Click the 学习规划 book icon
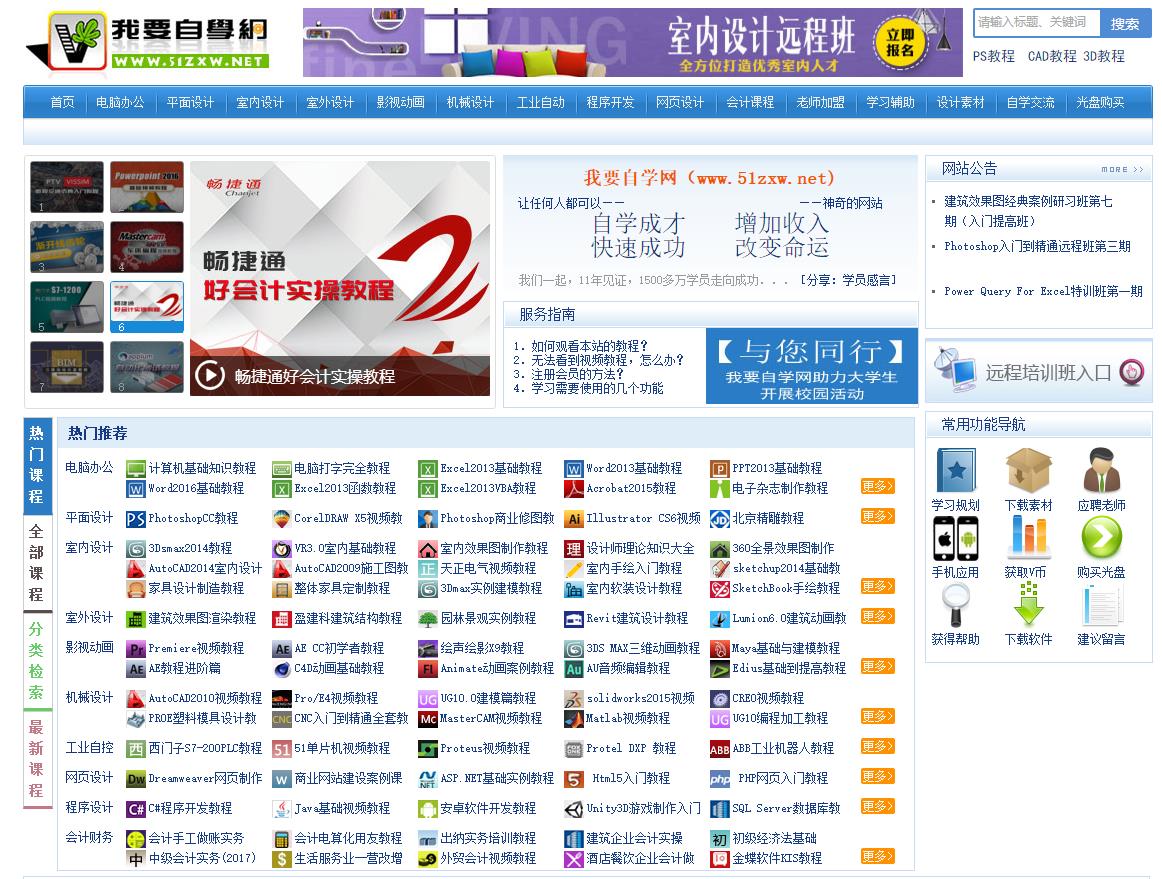The height and width of the screenshot is (879, 1162). [956, 471]
